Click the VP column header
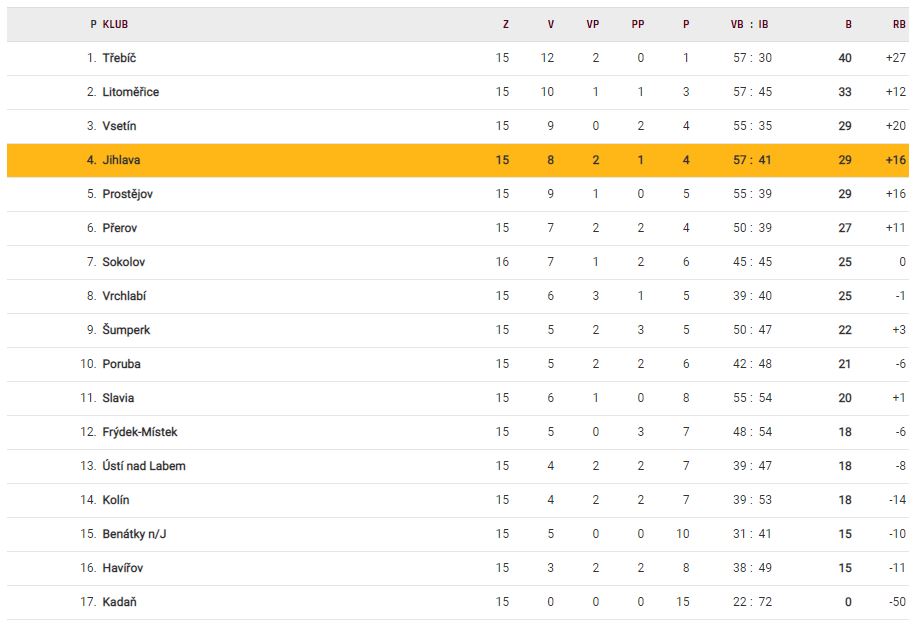The height and width of the screenshot is (624, 922). (593, 24)
